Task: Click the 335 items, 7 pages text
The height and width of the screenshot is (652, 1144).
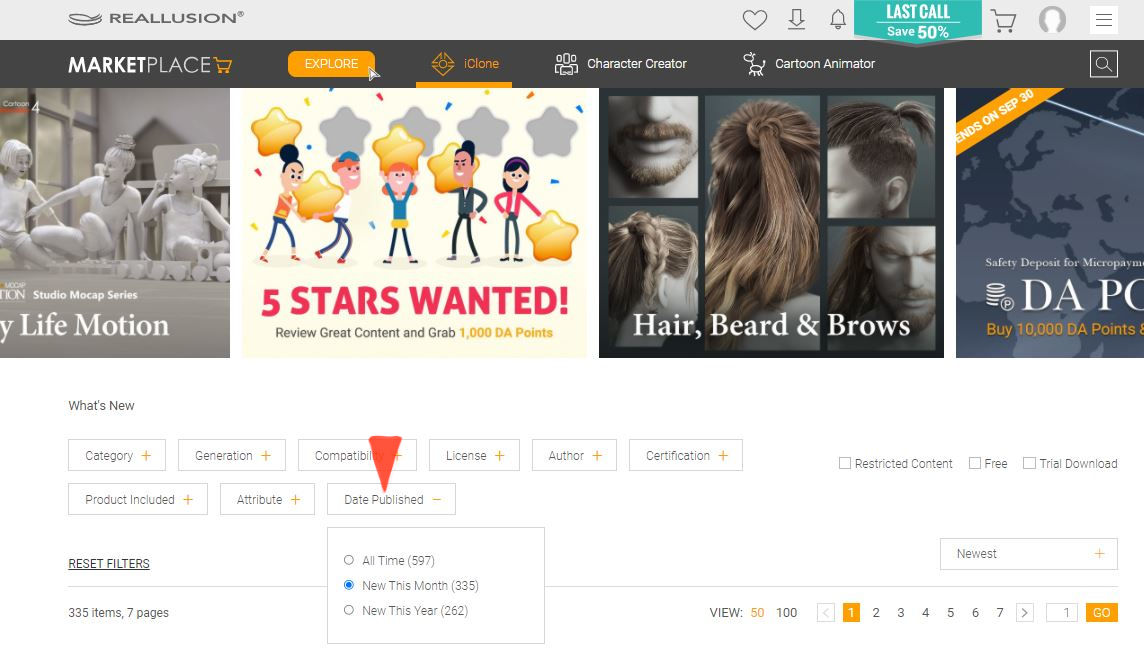Action: 118,613
